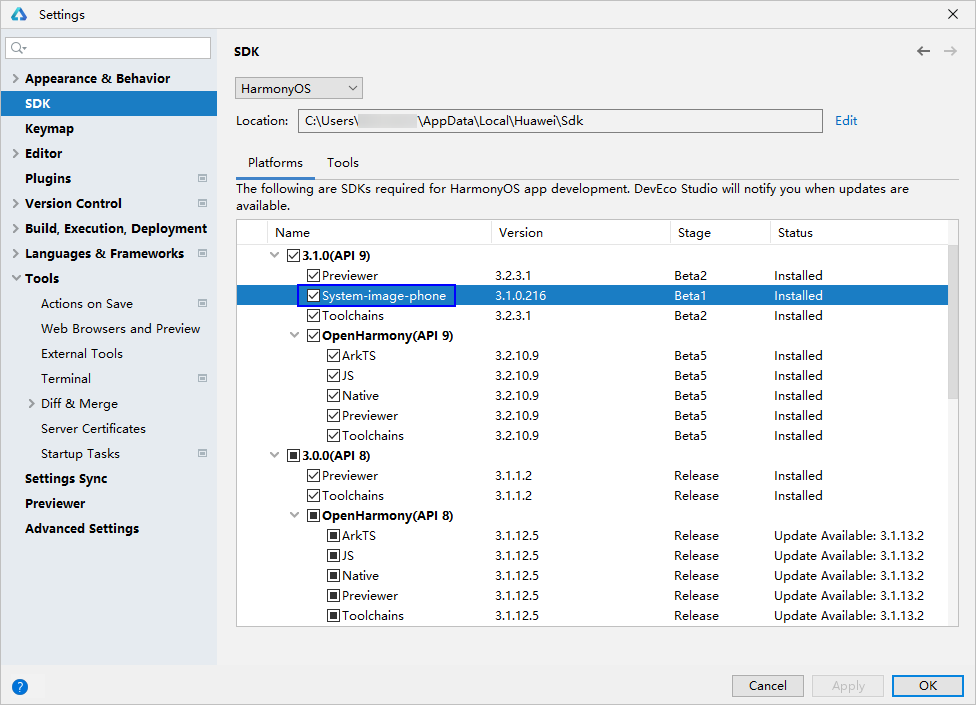Image resolution: width=976 pixels, height=705 pixels.
Task: Expand Appearance & Behavior section
Action: click(16, 78)
